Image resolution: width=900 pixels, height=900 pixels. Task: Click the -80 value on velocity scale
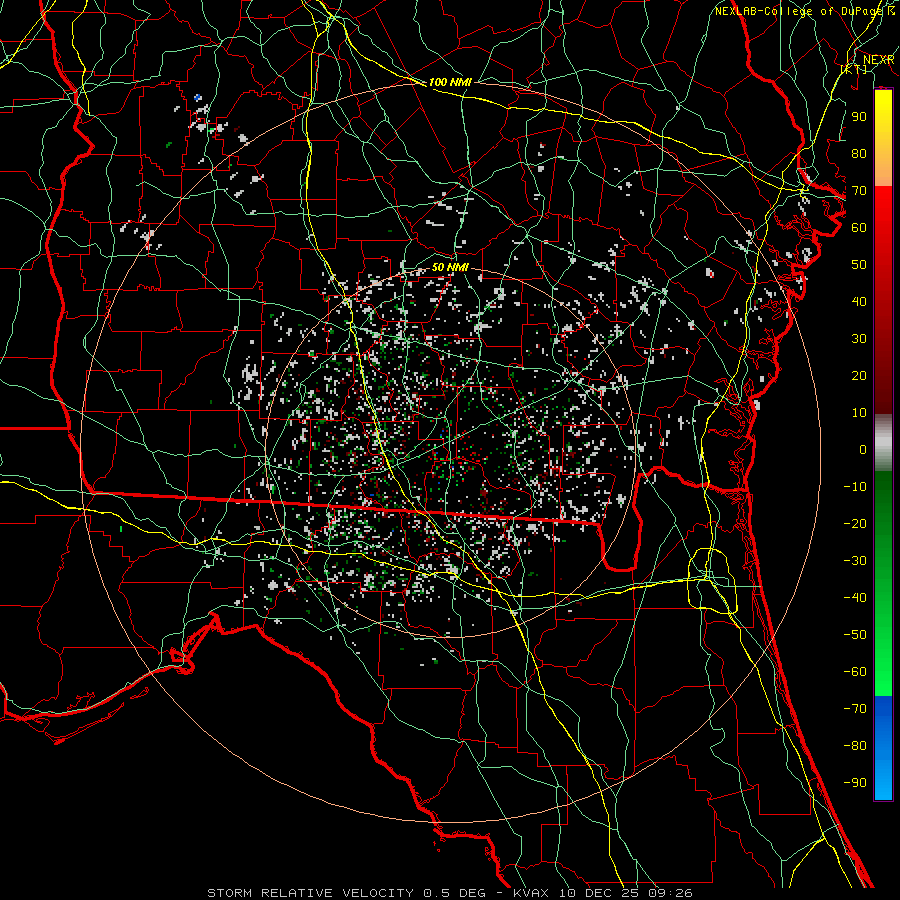(855, 746)
